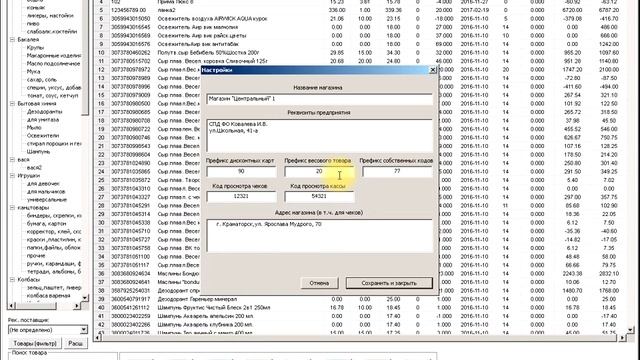
Task: Click the Код просмотра чеков field
Action: point(241,196)
